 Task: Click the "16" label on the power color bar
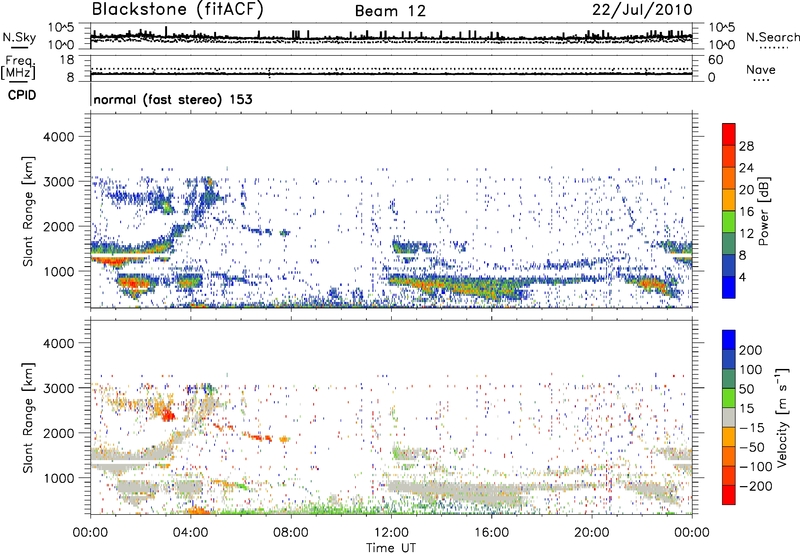coord(746,212)
